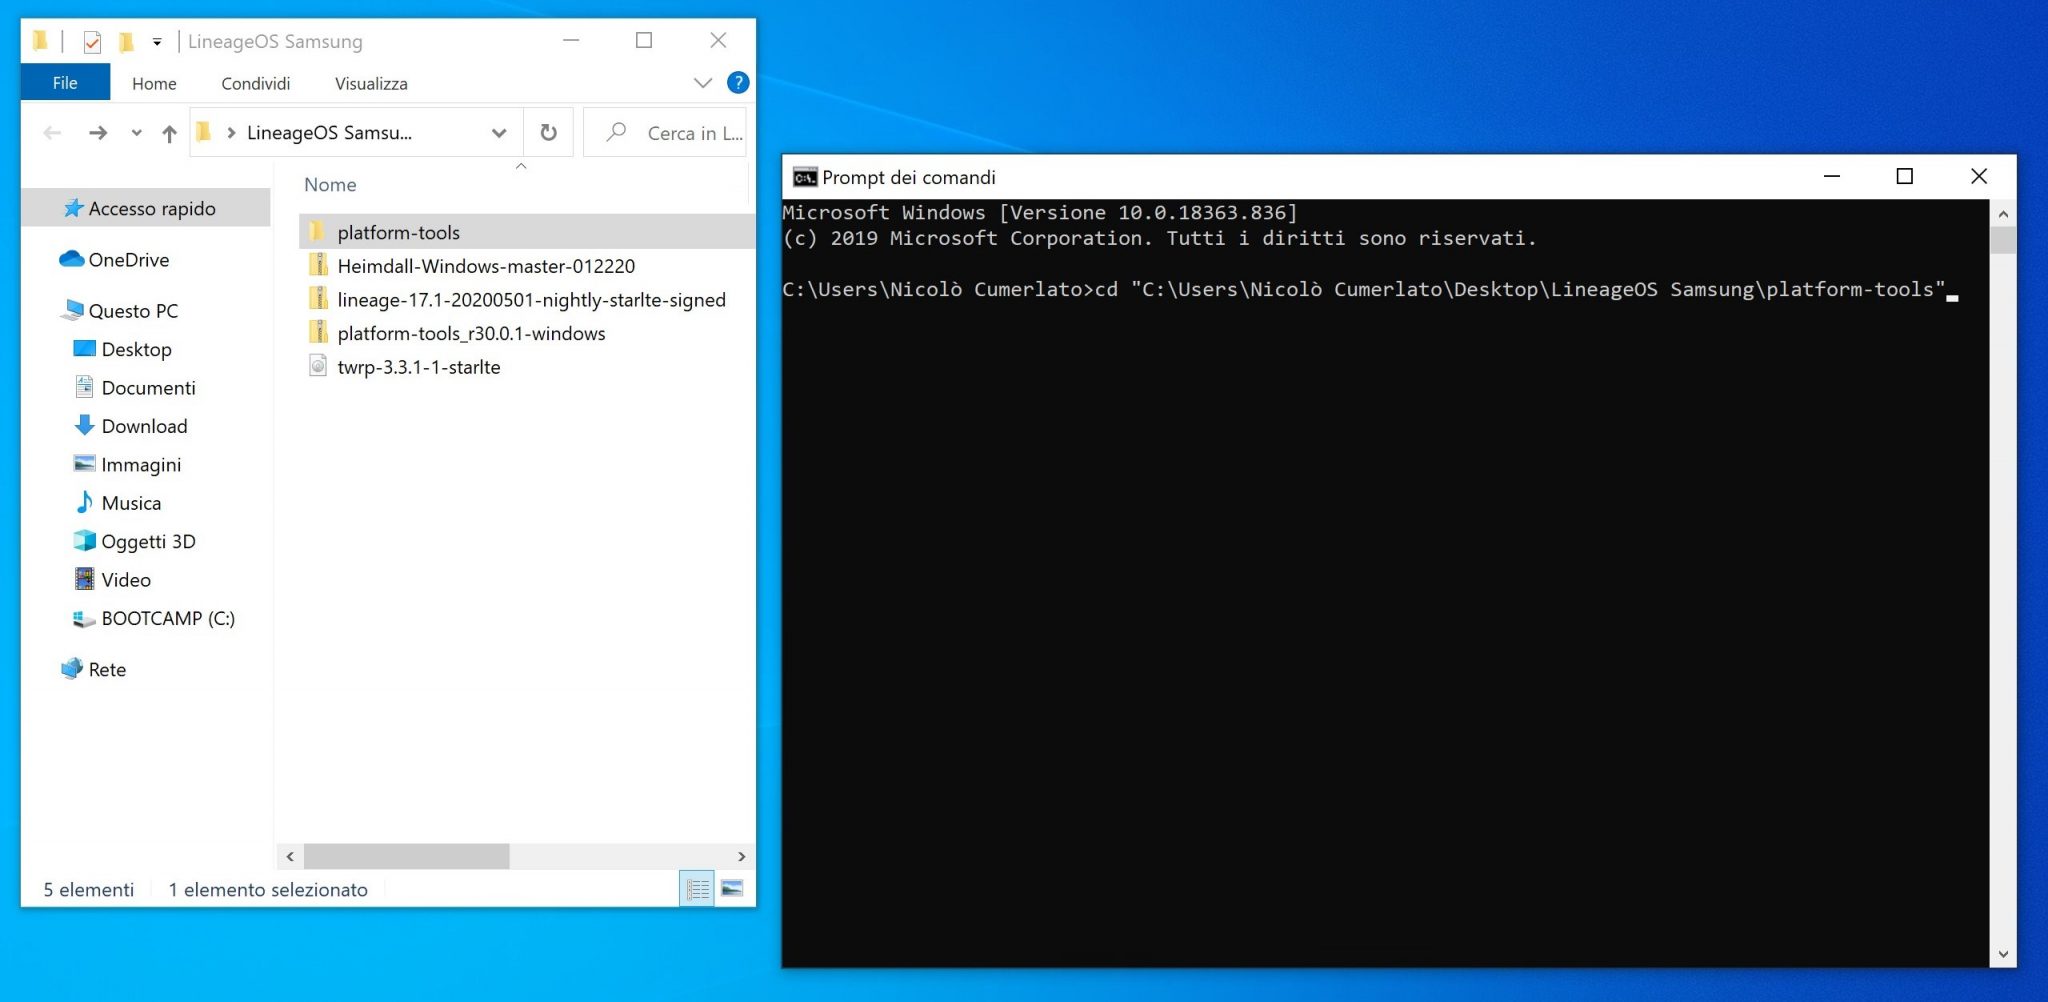
Task: Select Questo PC in the sidebar
Action: (x=133, y=311)
